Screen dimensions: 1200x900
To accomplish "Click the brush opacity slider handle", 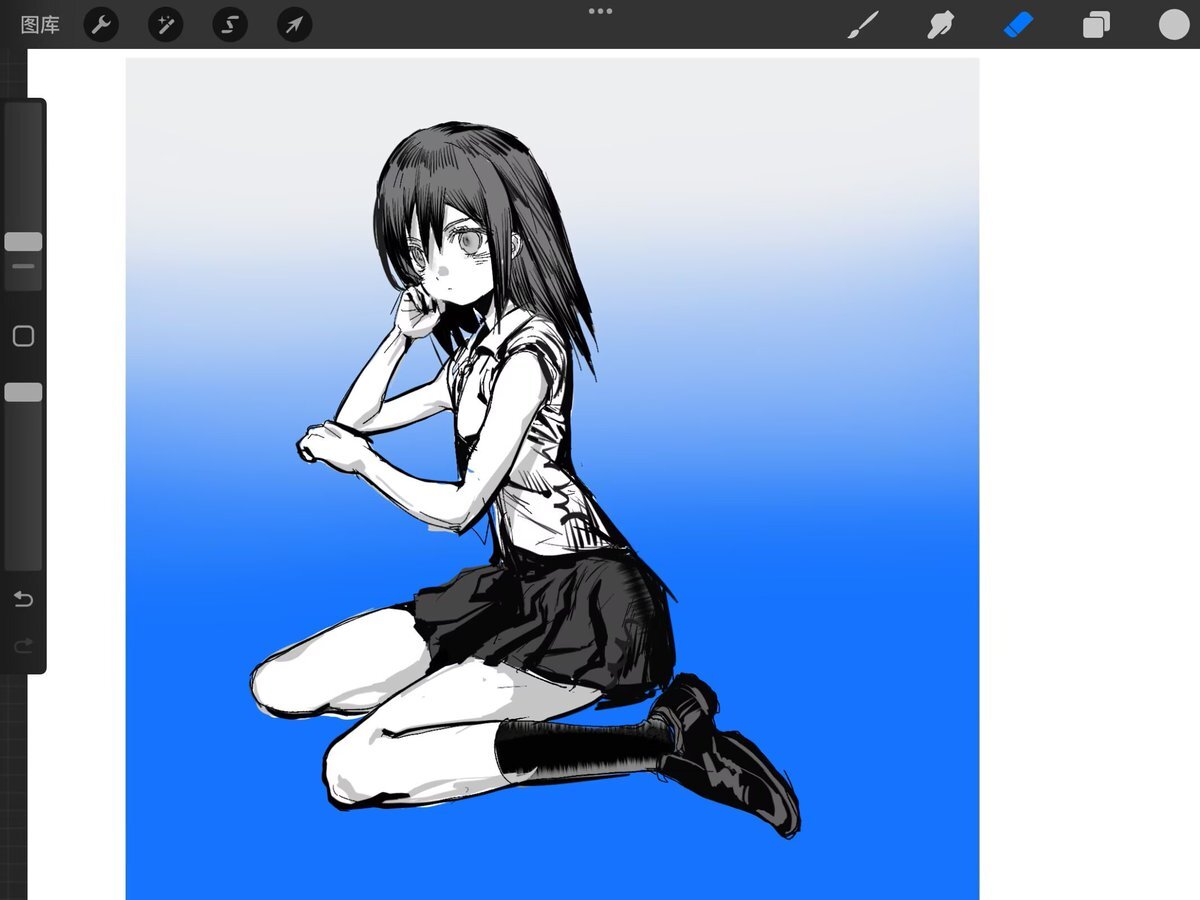I will click(x=23, y=392).
